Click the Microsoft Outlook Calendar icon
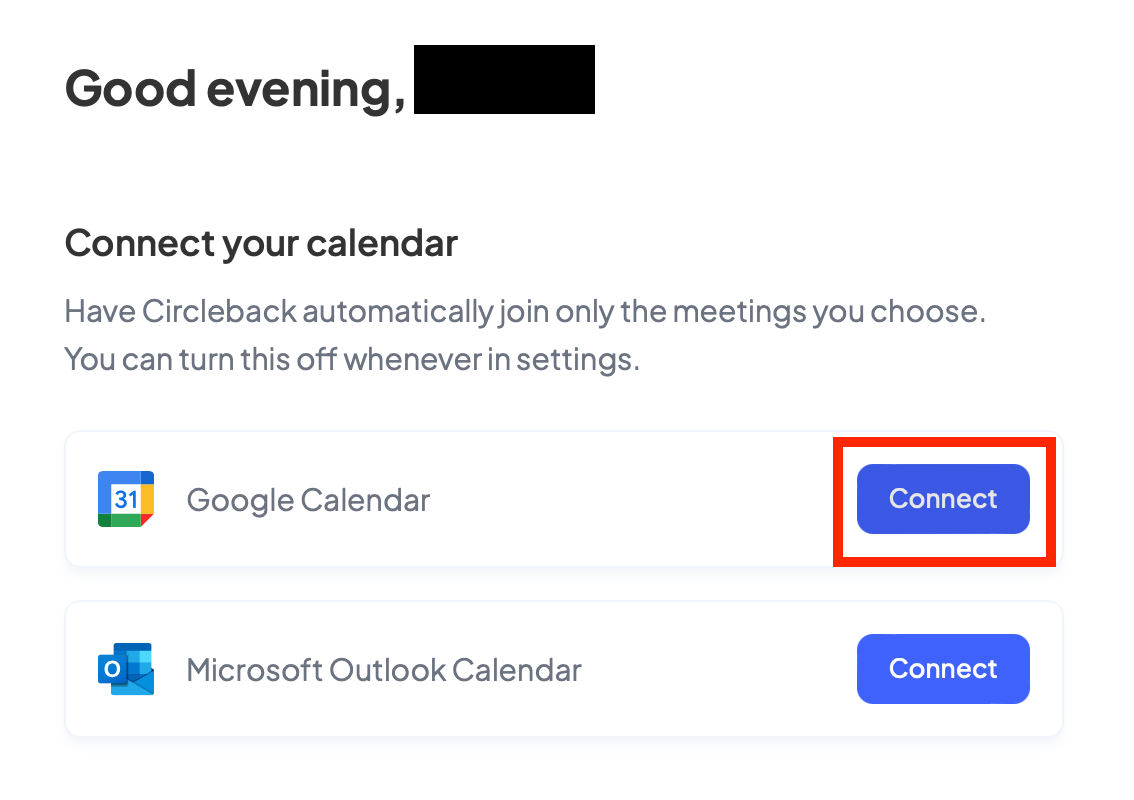The image size is (1134, 800). point(126,669)
